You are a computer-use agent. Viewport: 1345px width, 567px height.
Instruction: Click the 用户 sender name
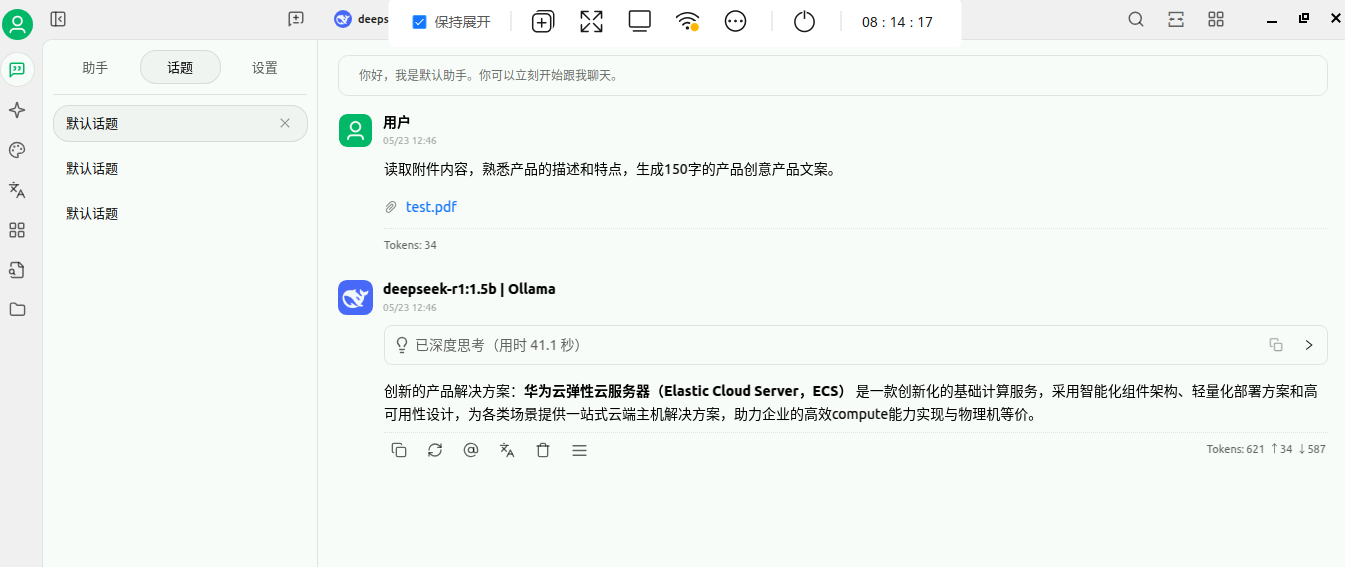(397, 122)
